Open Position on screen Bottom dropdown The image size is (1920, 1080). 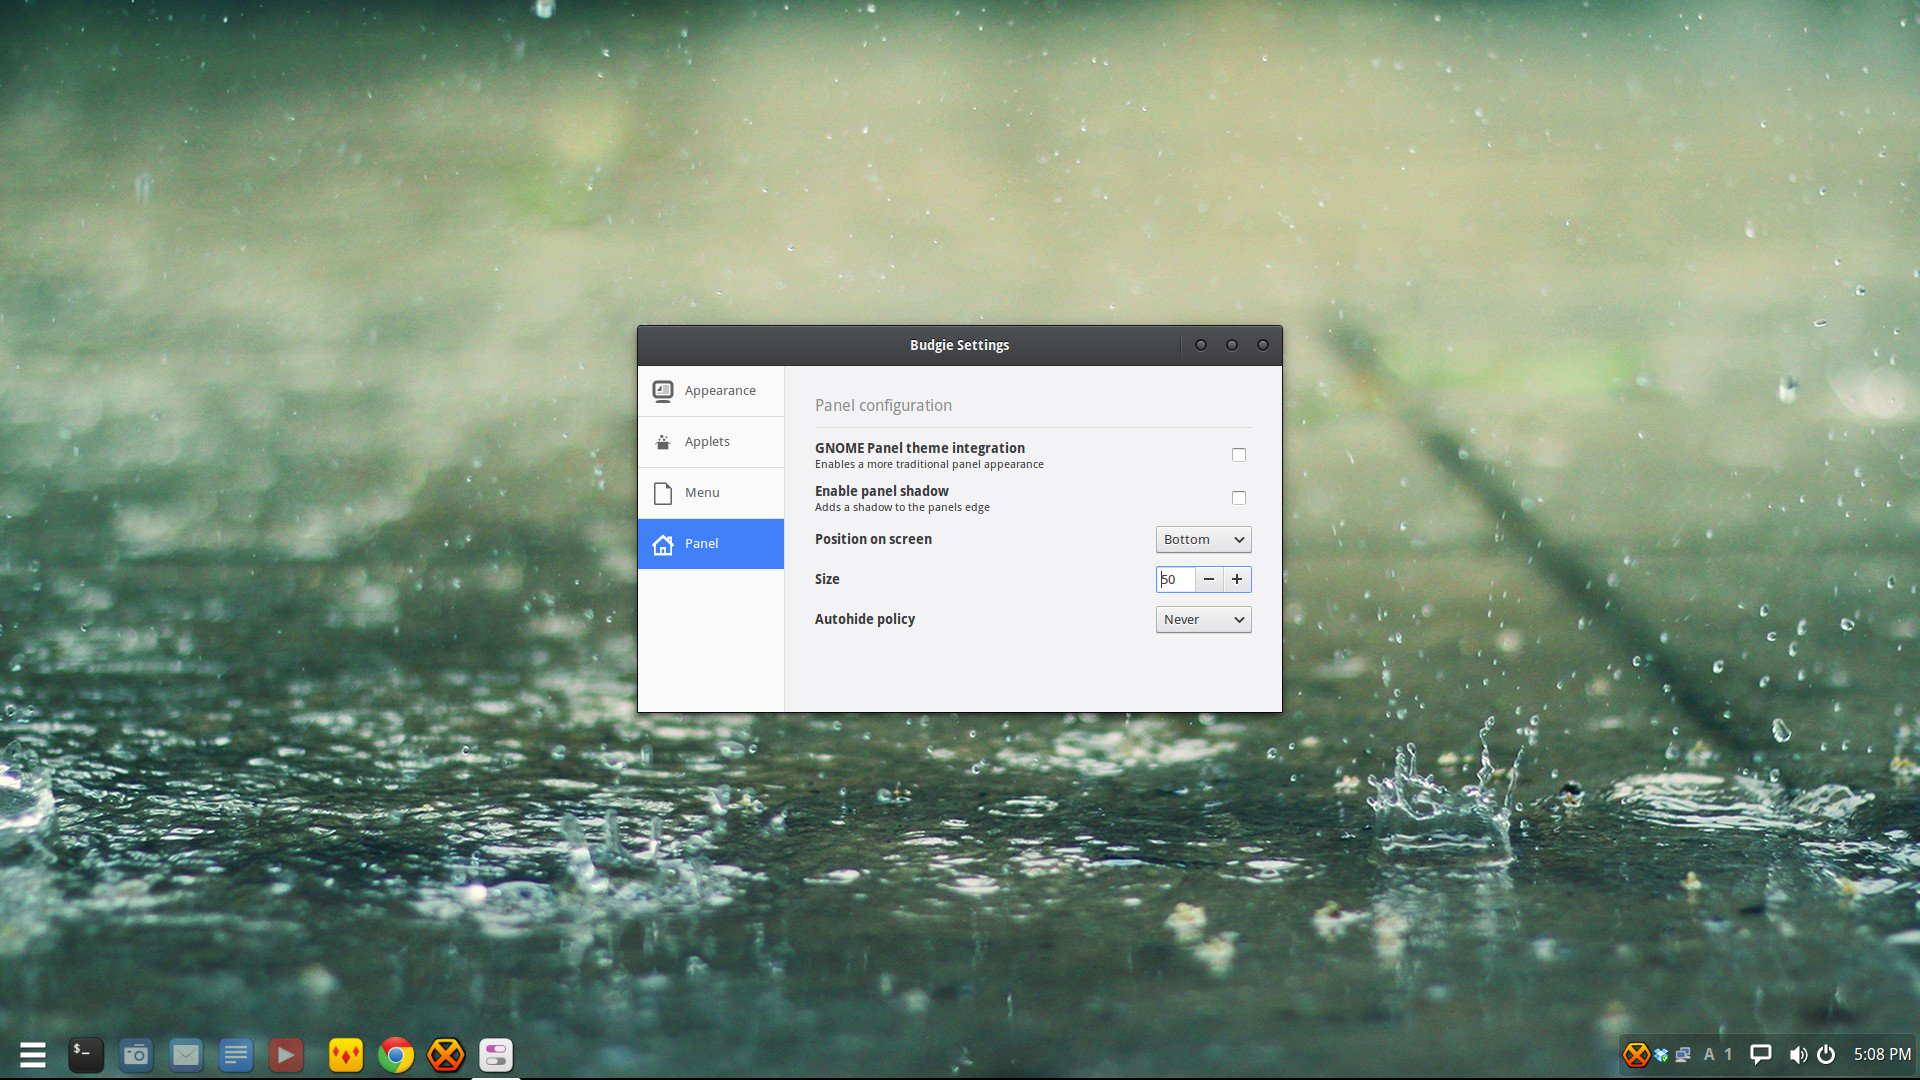(x=1204, y=540)
